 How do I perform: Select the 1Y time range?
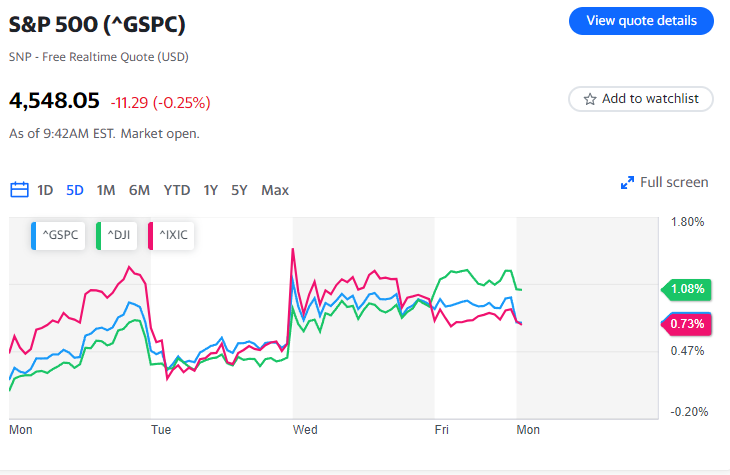(210, 190)
